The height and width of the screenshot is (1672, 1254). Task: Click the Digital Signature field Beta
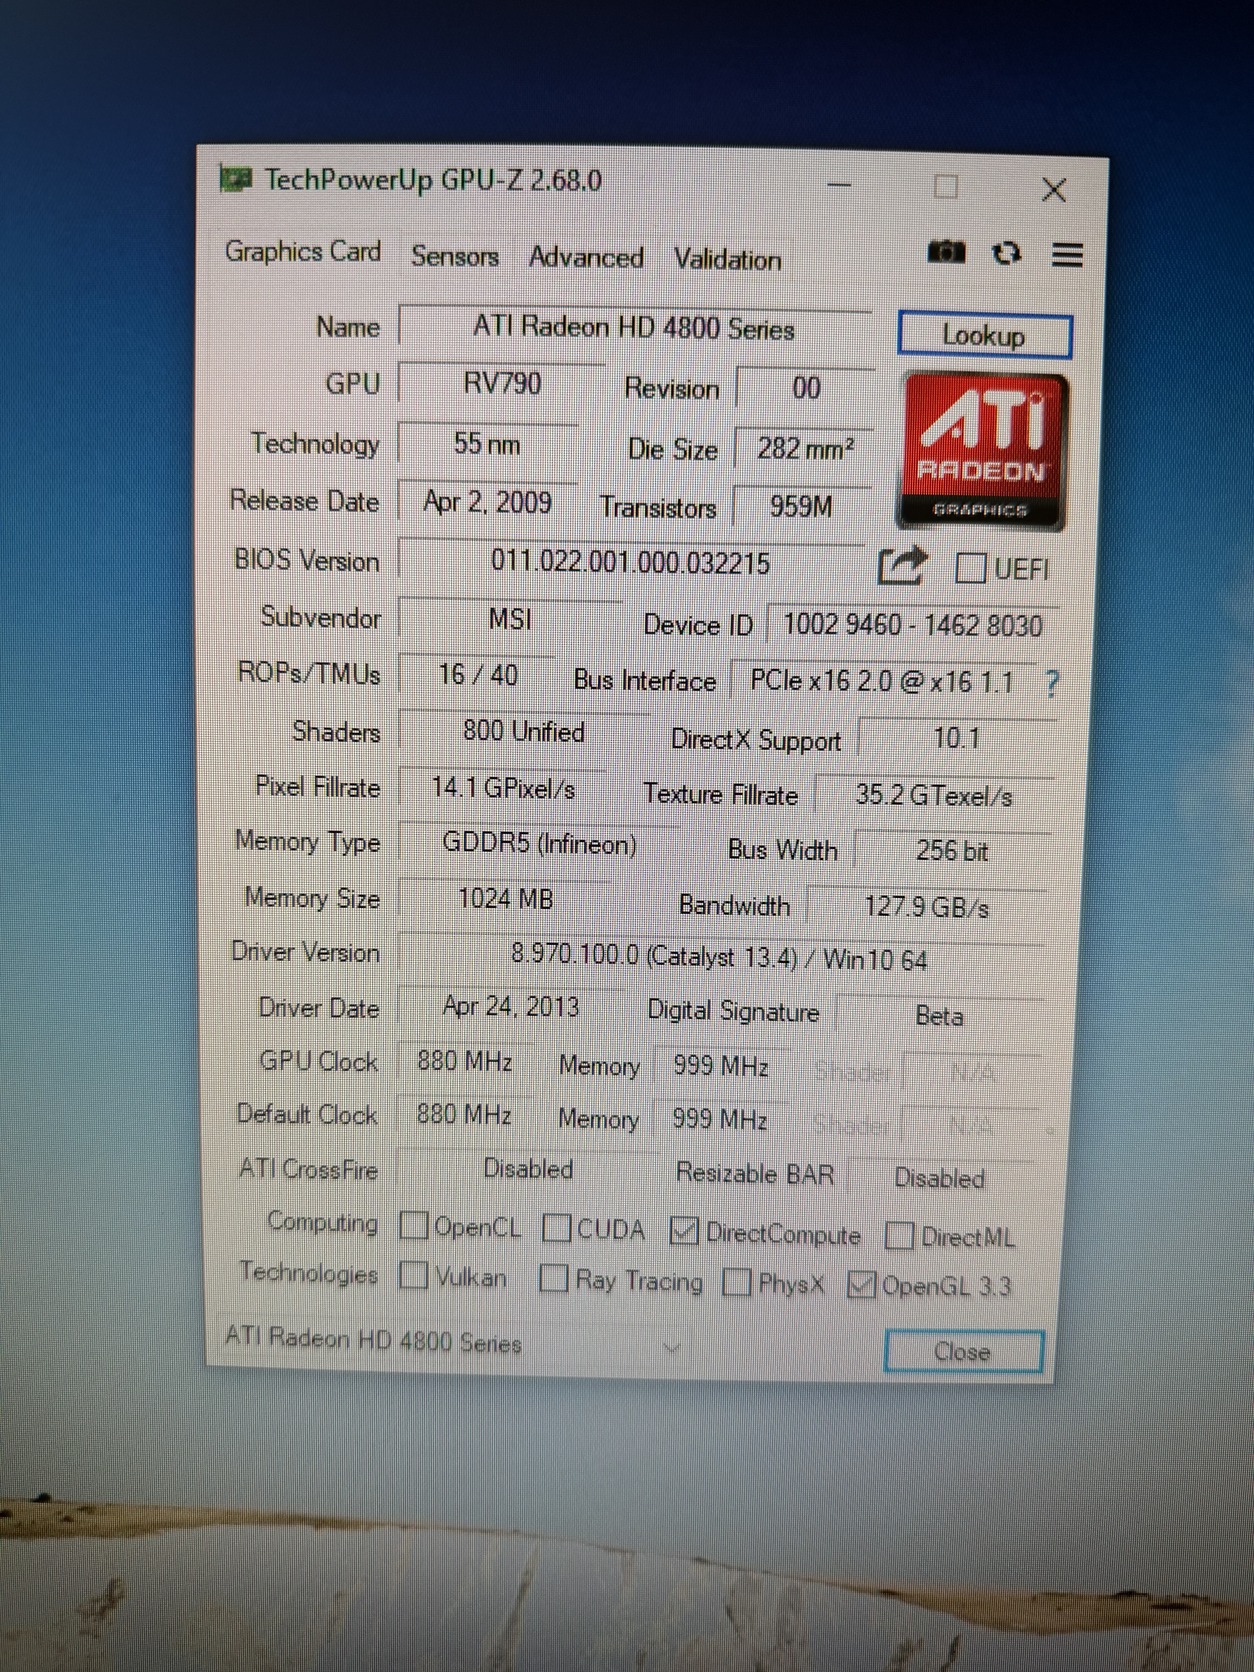point(940,1016)
